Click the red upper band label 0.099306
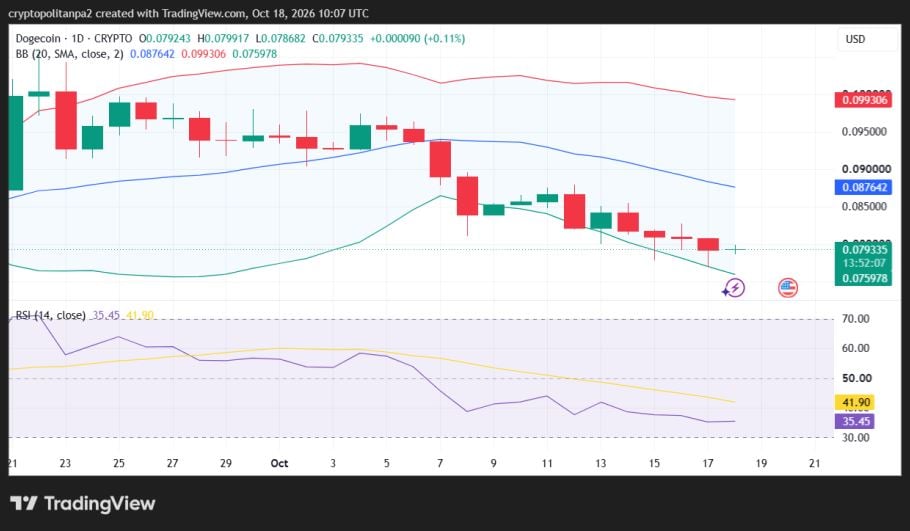Image resolution: width=910 pixels, height=531 pixels. point(864,100)
